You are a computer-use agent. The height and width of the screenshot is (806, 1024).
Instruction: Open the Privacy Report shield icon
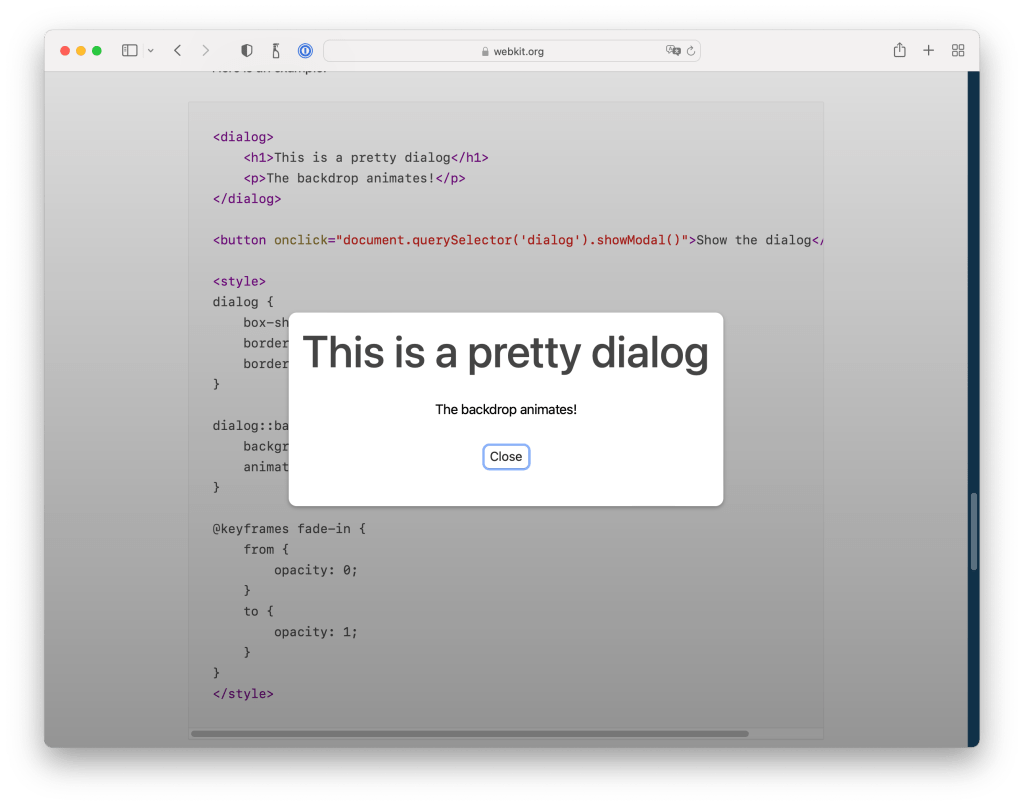click(x=246, y=50)
